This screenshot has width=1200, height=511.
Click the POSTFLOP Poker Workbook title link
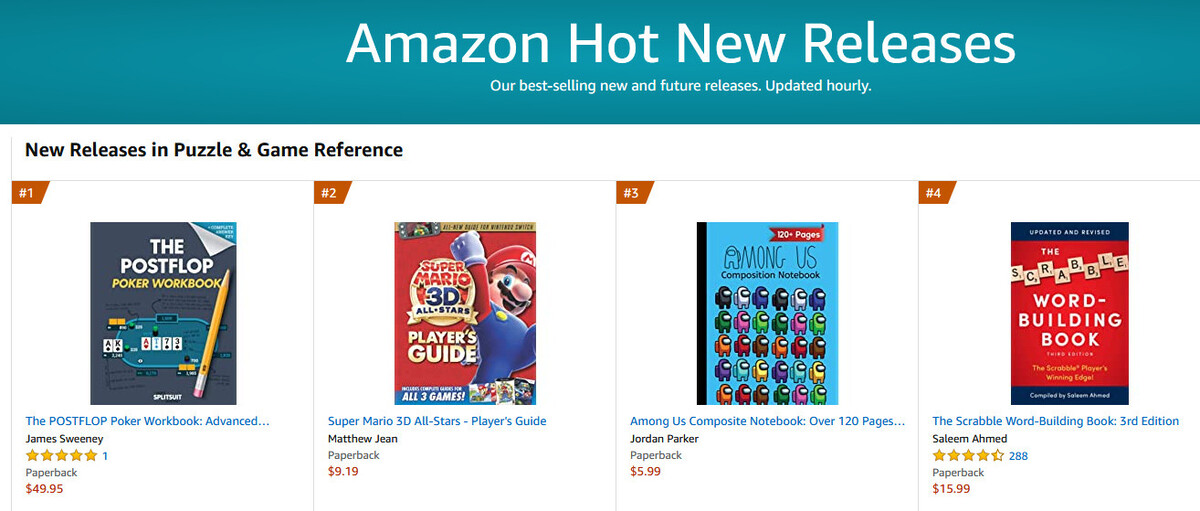pyautogui.click(x=148, y=421)
